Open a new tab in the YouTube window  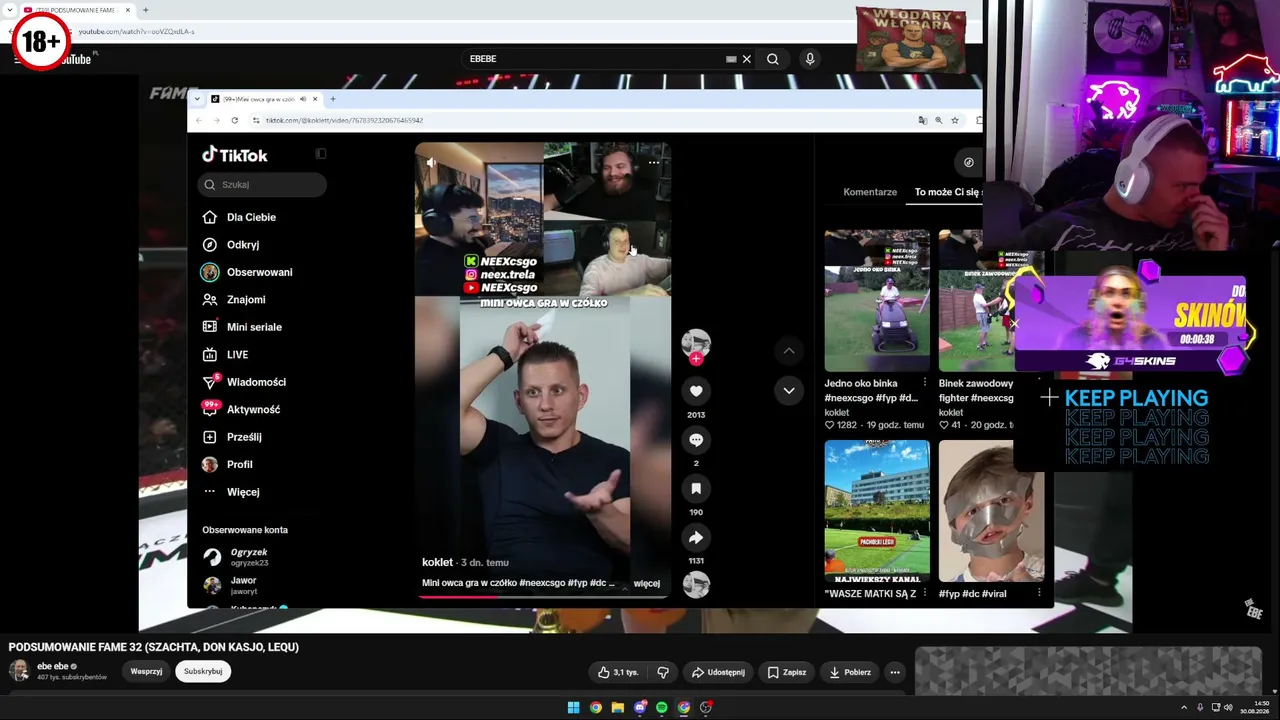(145, 10)
